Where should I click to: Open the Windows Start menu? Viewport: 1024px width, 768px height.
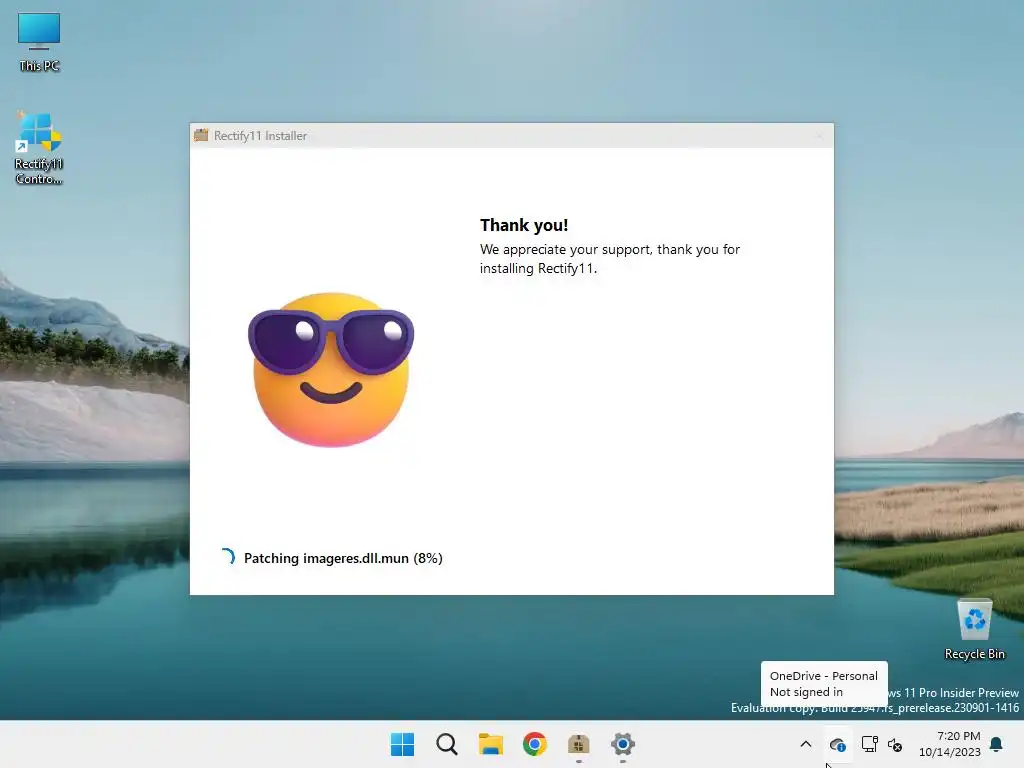tap(402, 744)
